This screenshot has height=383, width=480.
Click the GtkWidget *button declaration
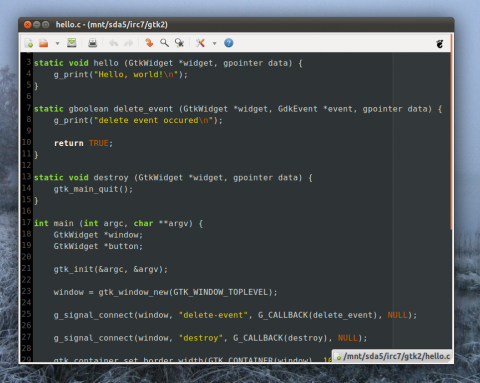[98, 246]
